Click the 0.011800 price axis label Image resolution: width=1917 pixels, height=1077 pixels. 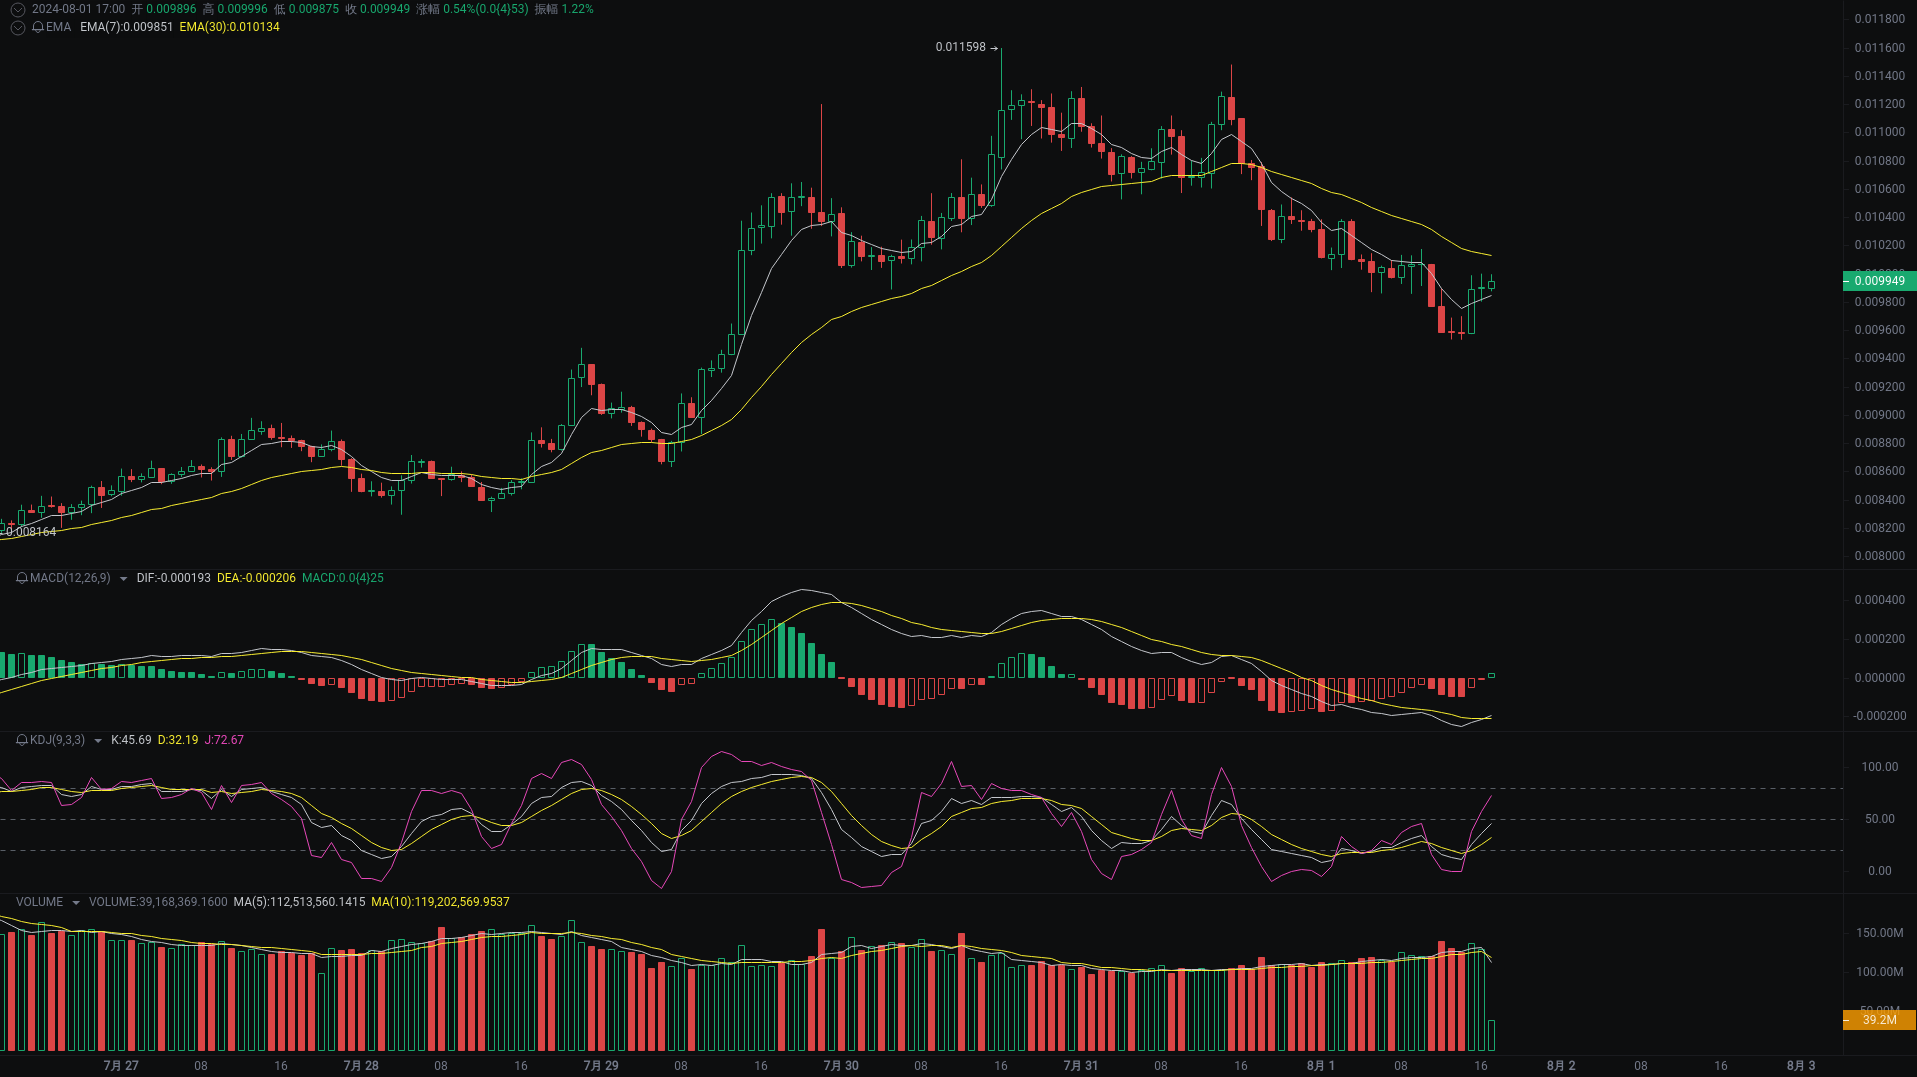(1879, 19)
